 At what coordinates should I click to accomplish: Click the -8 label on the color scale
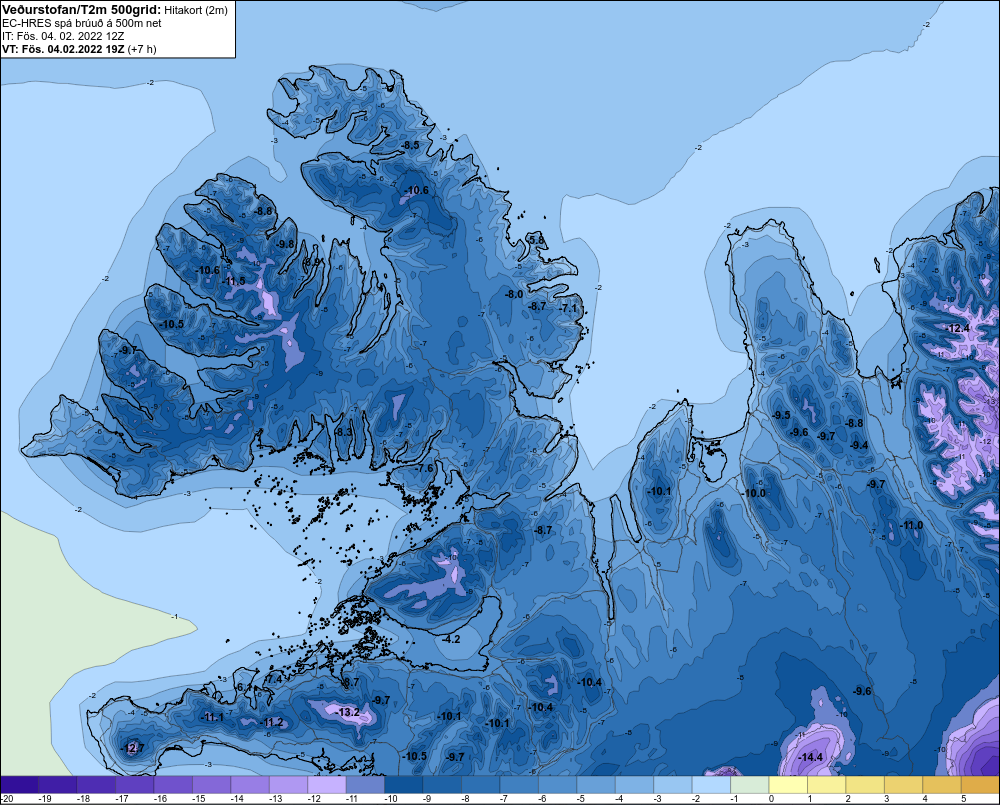tap(466, 799)
